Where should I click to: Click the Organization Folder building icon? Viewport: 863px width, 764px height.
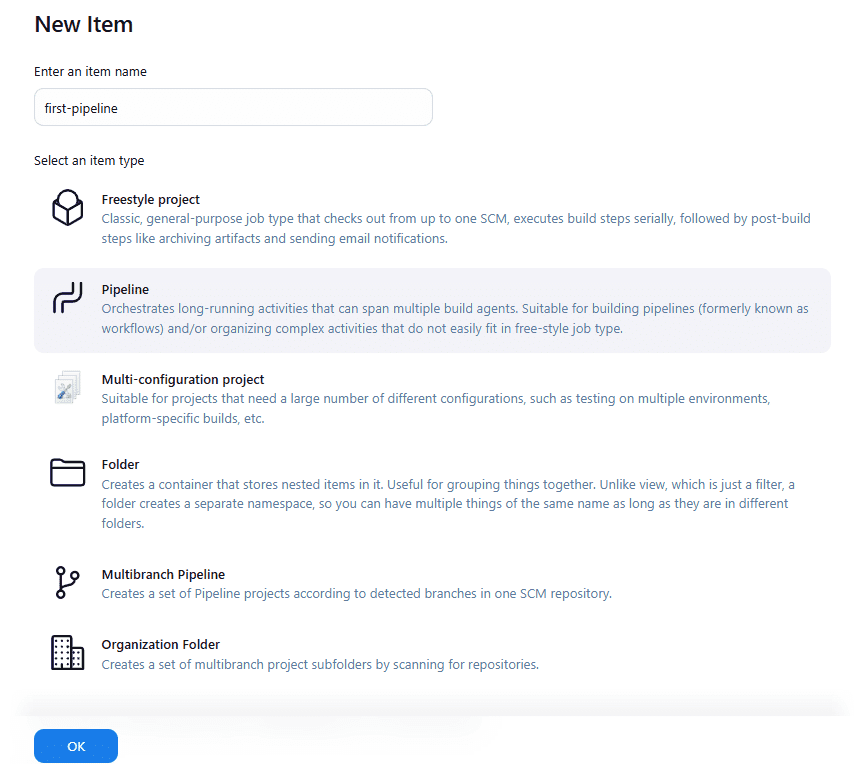[68, 653]
